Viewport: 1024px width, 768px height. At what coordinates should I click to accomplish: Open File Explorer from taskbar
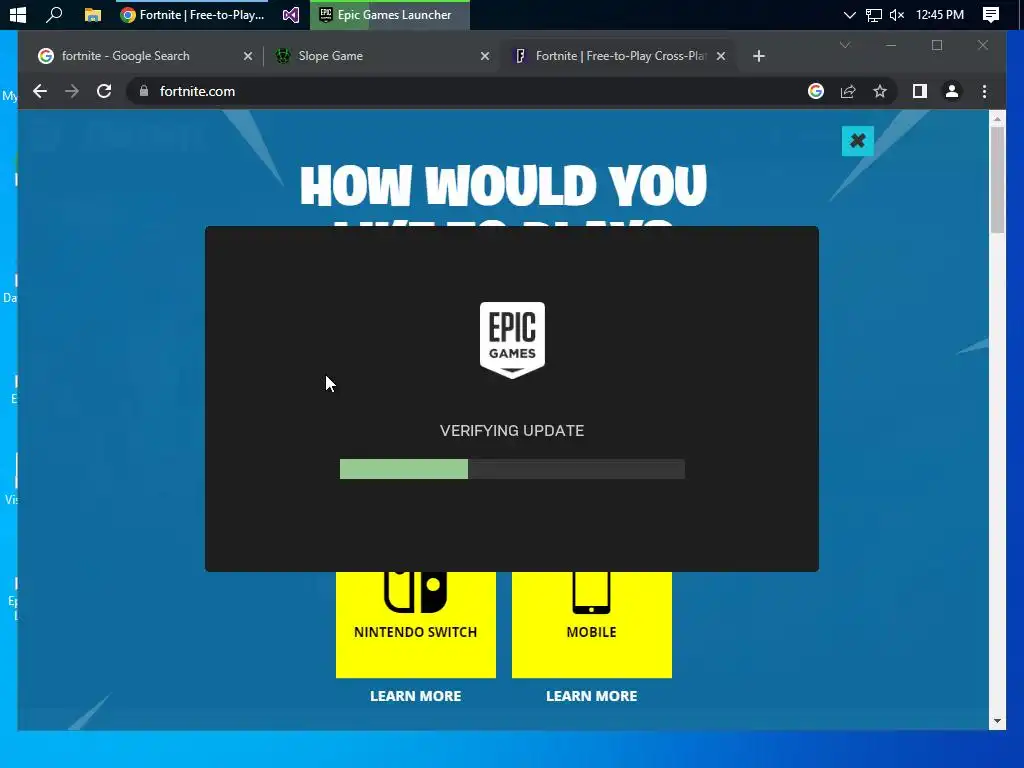click(93, 14)
